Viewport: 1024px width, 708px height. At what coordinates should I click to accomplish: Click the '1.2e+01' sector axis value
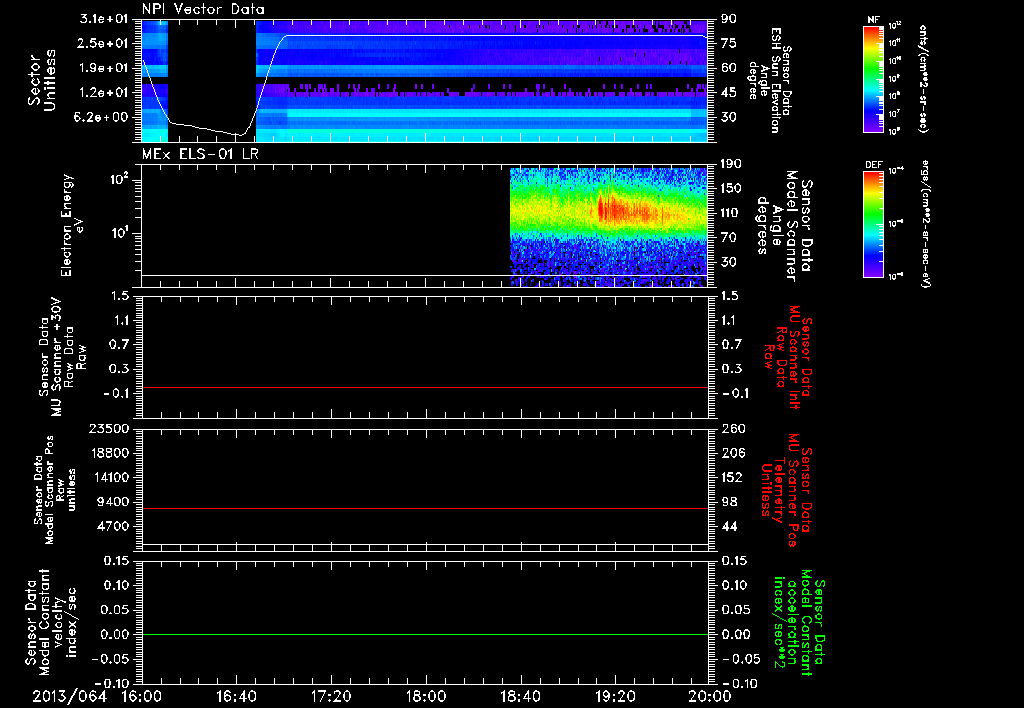tap(106, 93)
